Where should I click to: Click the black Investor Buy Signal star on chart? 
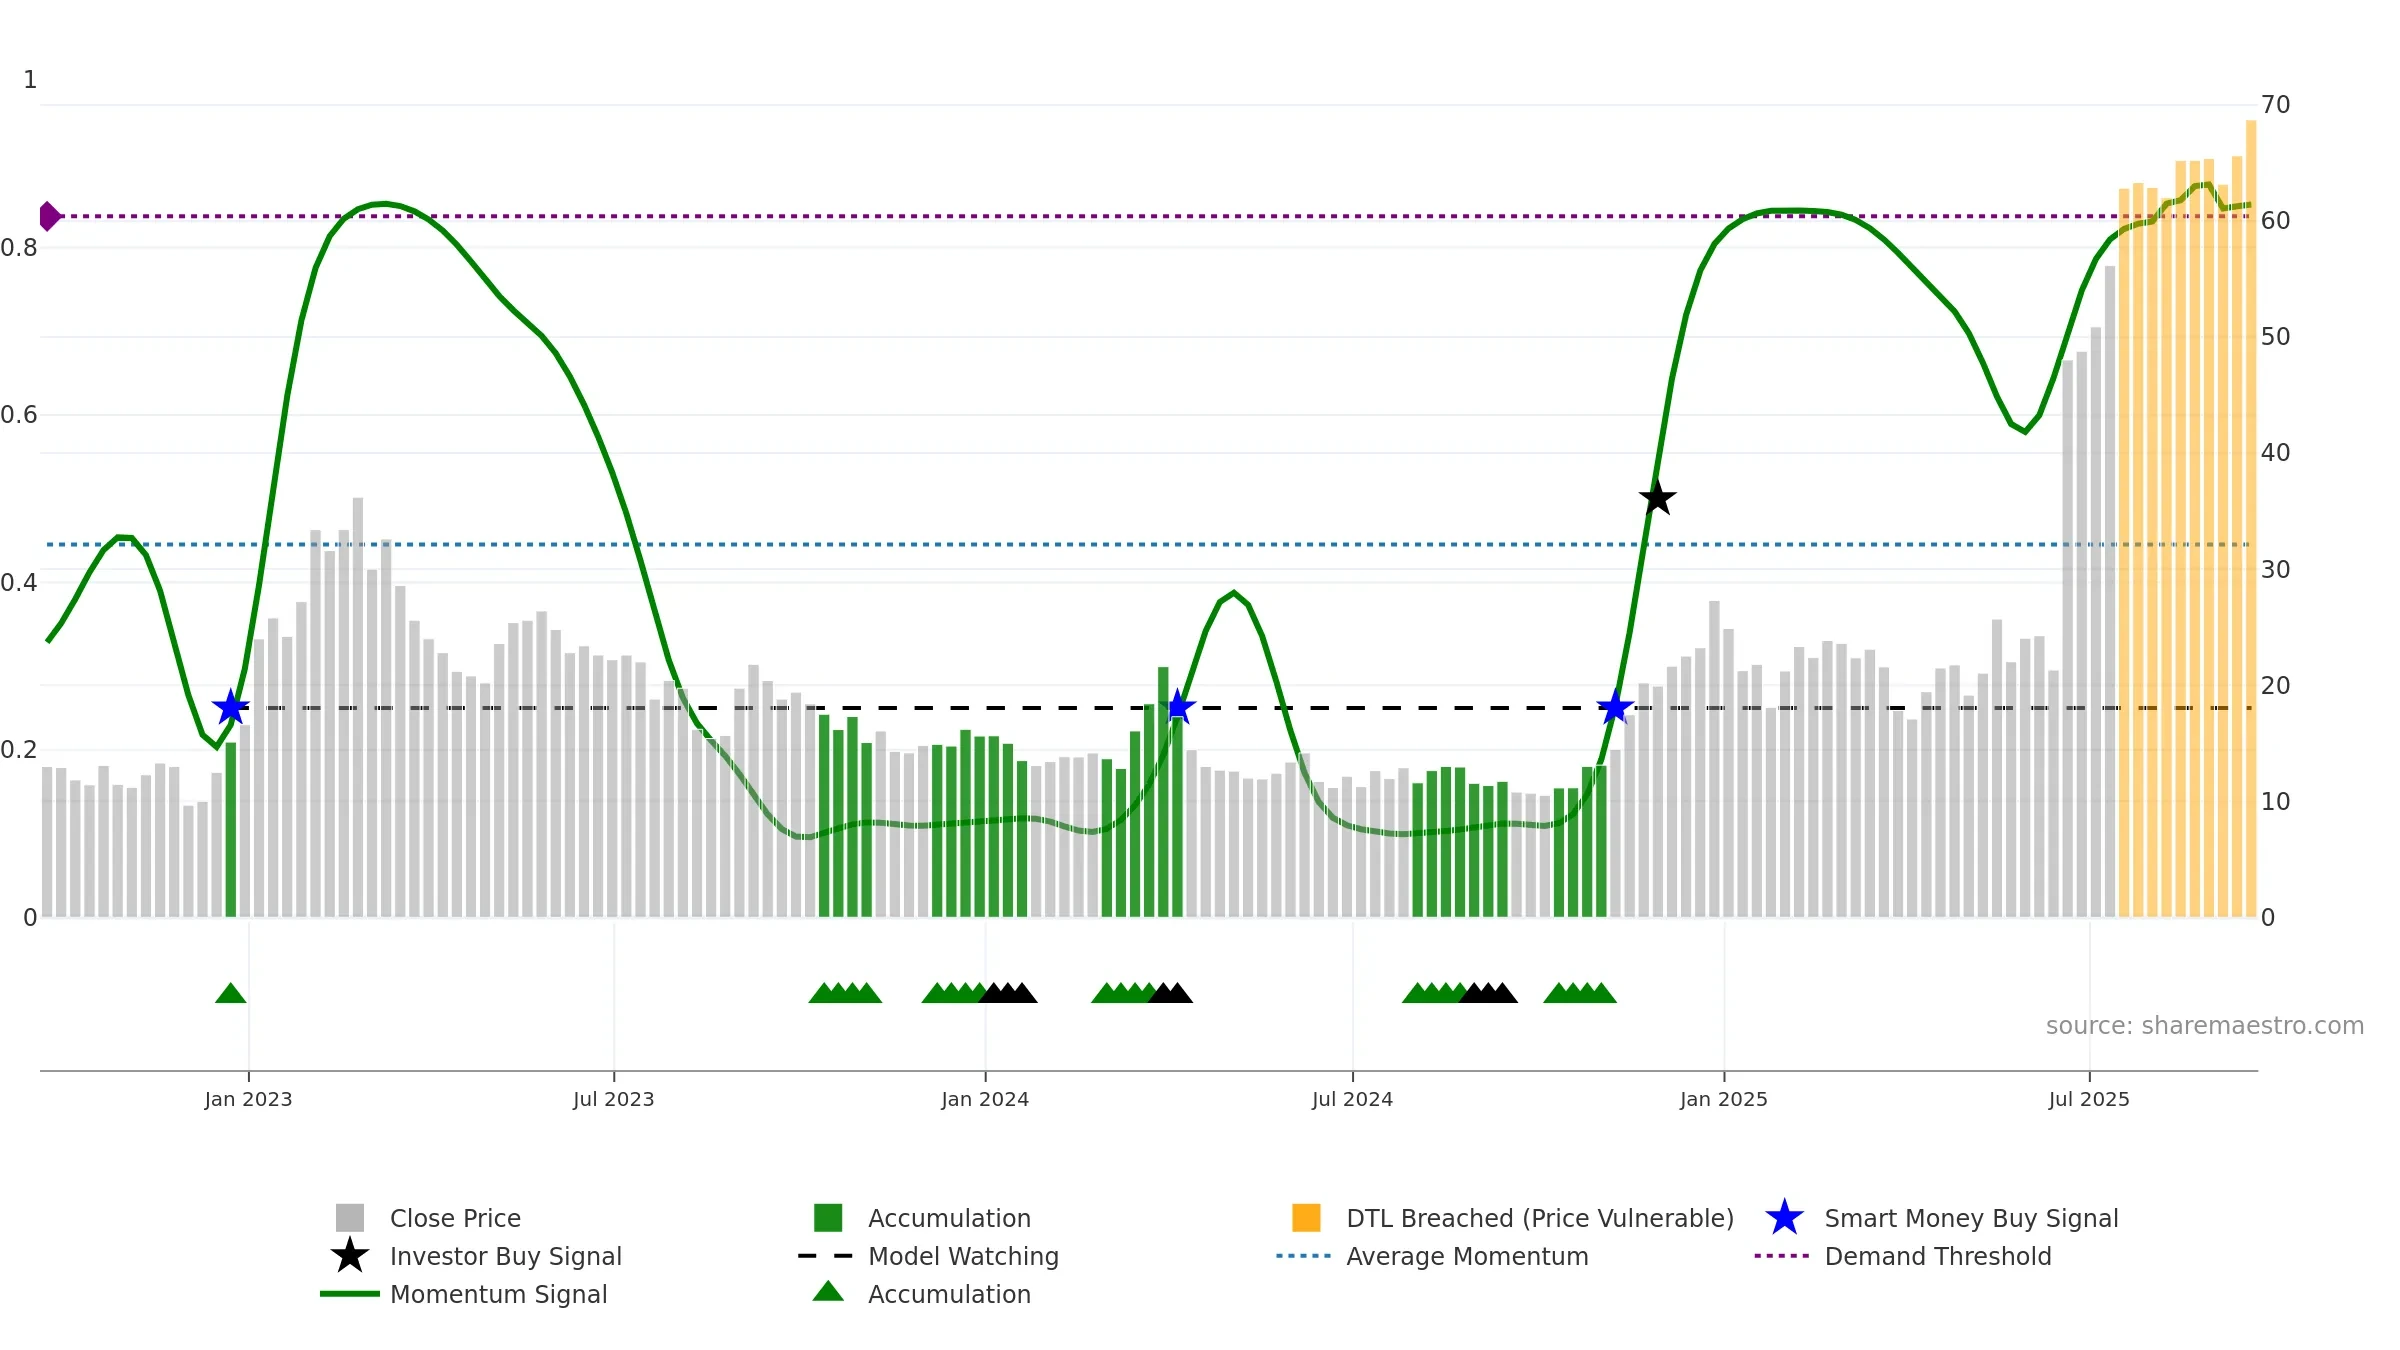coord(1657,497)
